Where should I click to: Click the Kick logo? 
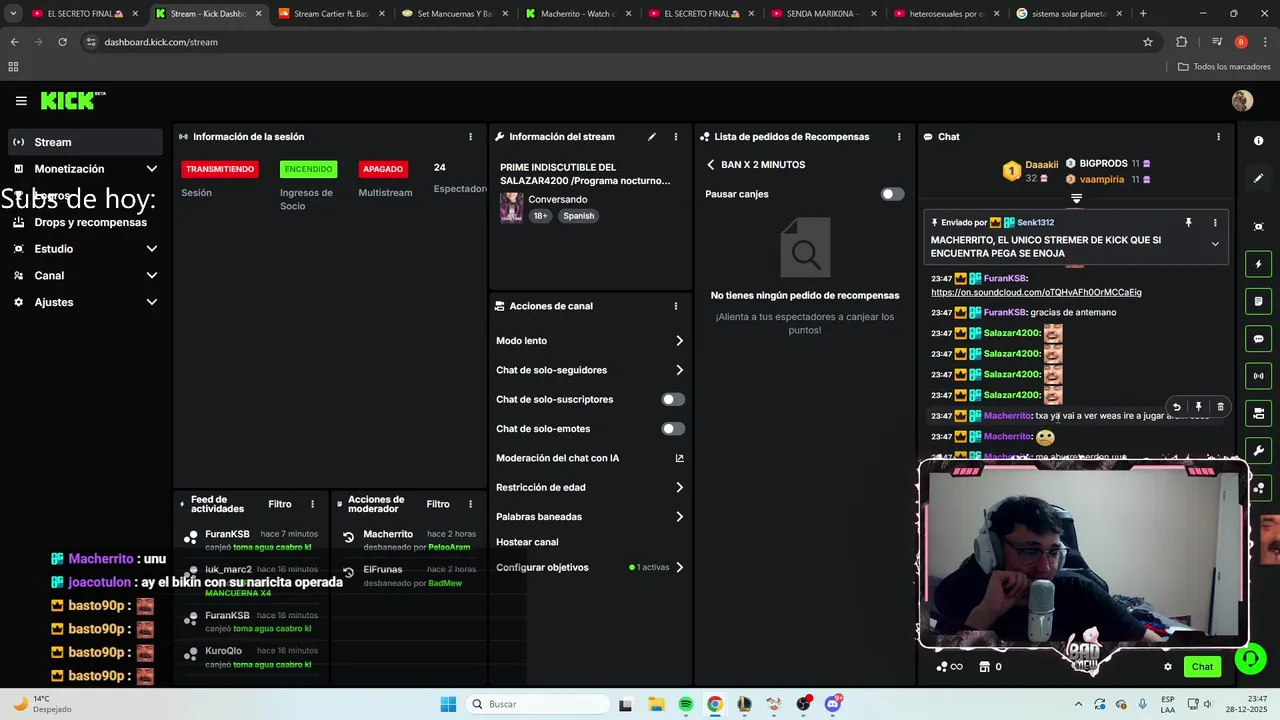point(73,101)
